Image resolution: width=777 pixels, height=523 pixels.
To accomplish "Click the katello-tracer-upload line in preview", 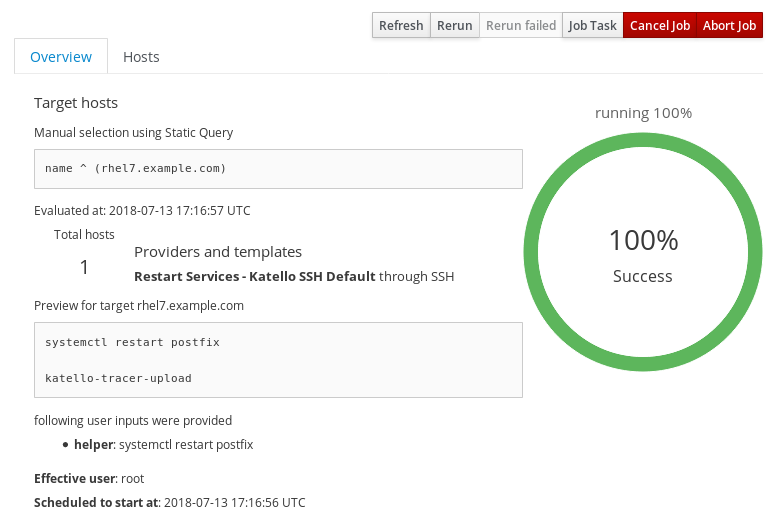I will (118, 378).
